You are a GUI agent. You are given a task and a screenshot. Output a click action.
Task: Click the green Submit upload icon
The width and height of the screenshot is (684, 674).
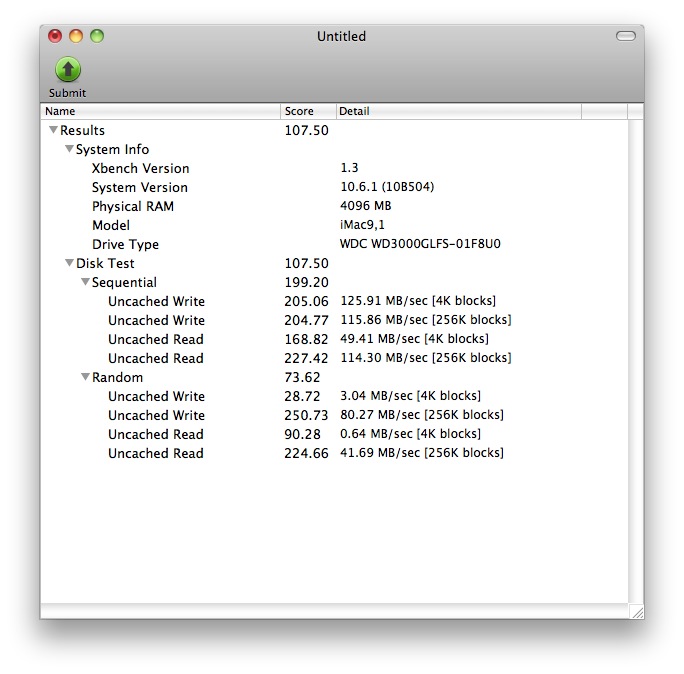(x=68, y=69)
